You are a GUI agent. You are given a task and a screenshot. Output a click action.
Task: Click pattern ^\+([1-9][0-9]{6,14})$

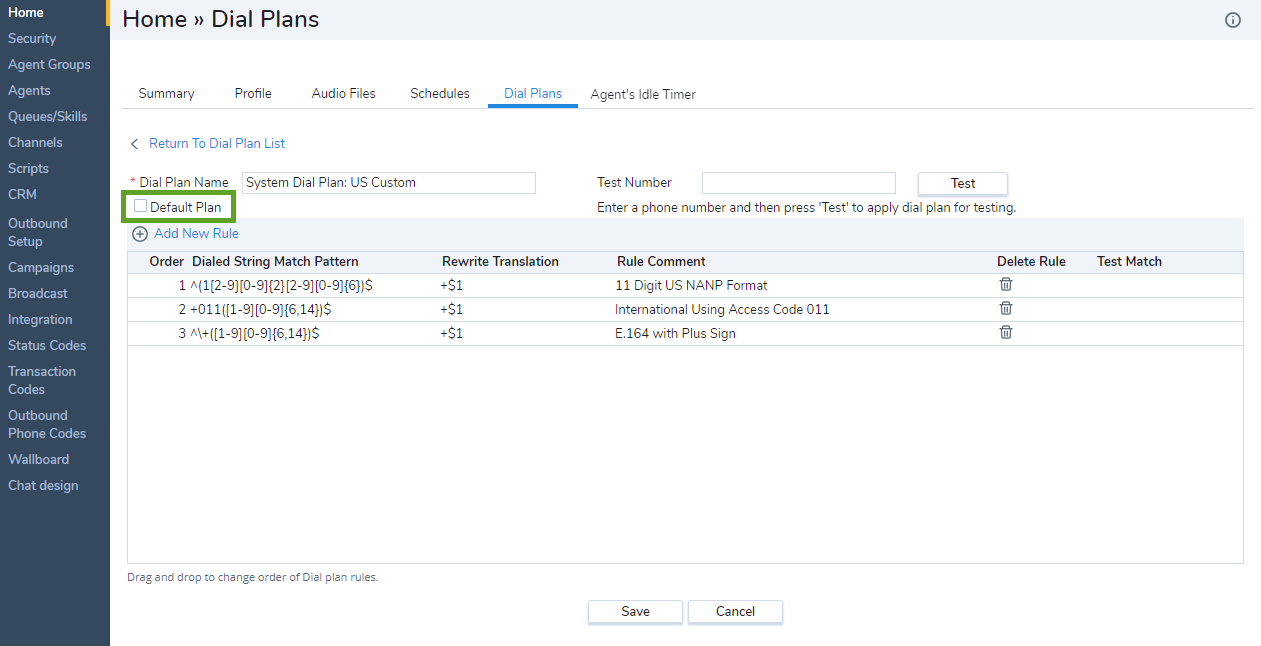[x=255, y=333]
